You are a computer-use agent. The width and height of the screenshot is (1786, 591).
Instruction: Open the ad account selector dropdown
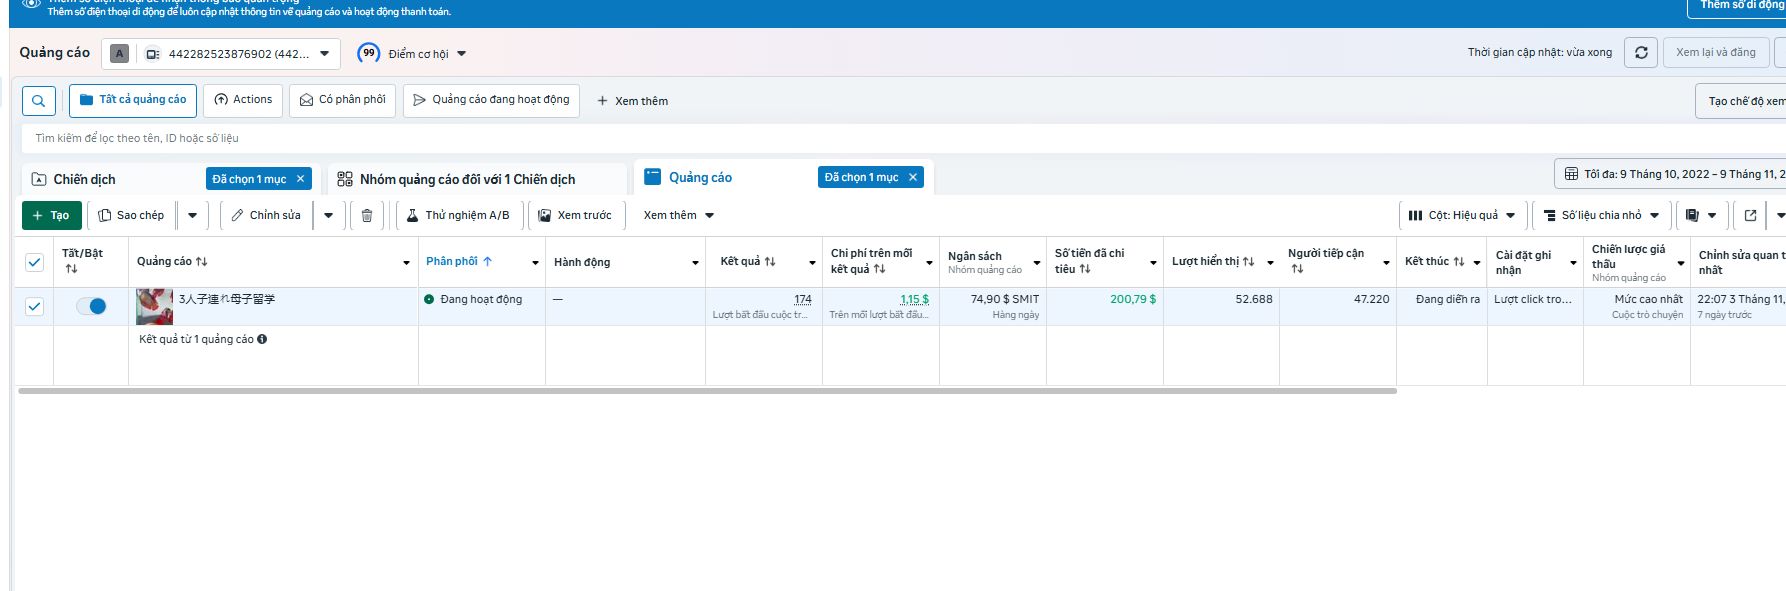click(221, 54)
